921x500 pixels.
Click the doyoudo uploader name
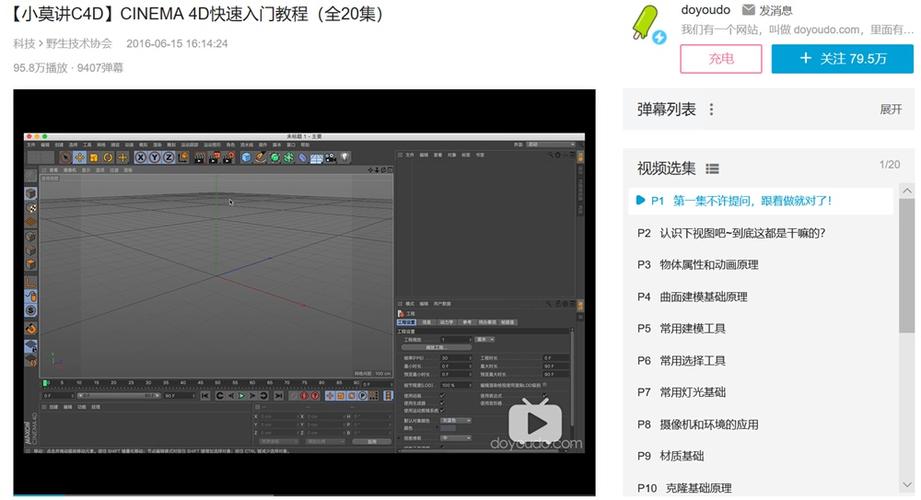tap(705, 10)
